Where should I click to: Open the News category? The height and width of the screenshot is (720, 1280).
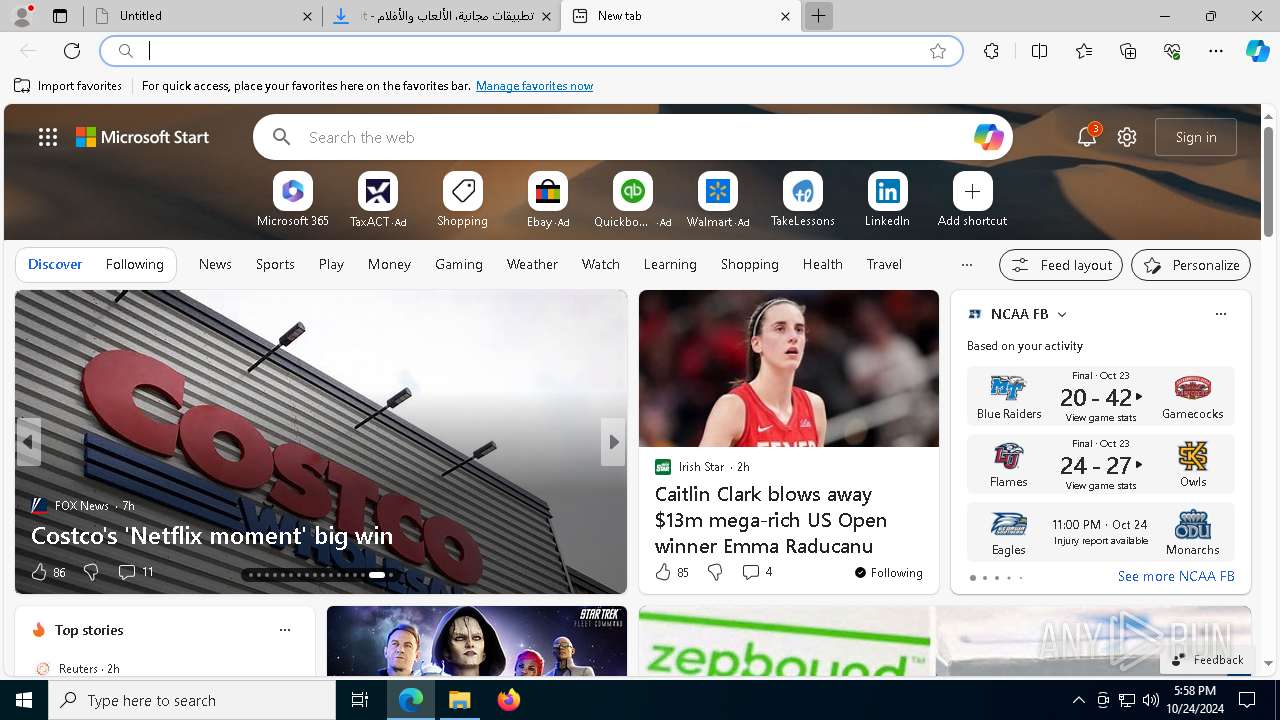coord(215,265)
